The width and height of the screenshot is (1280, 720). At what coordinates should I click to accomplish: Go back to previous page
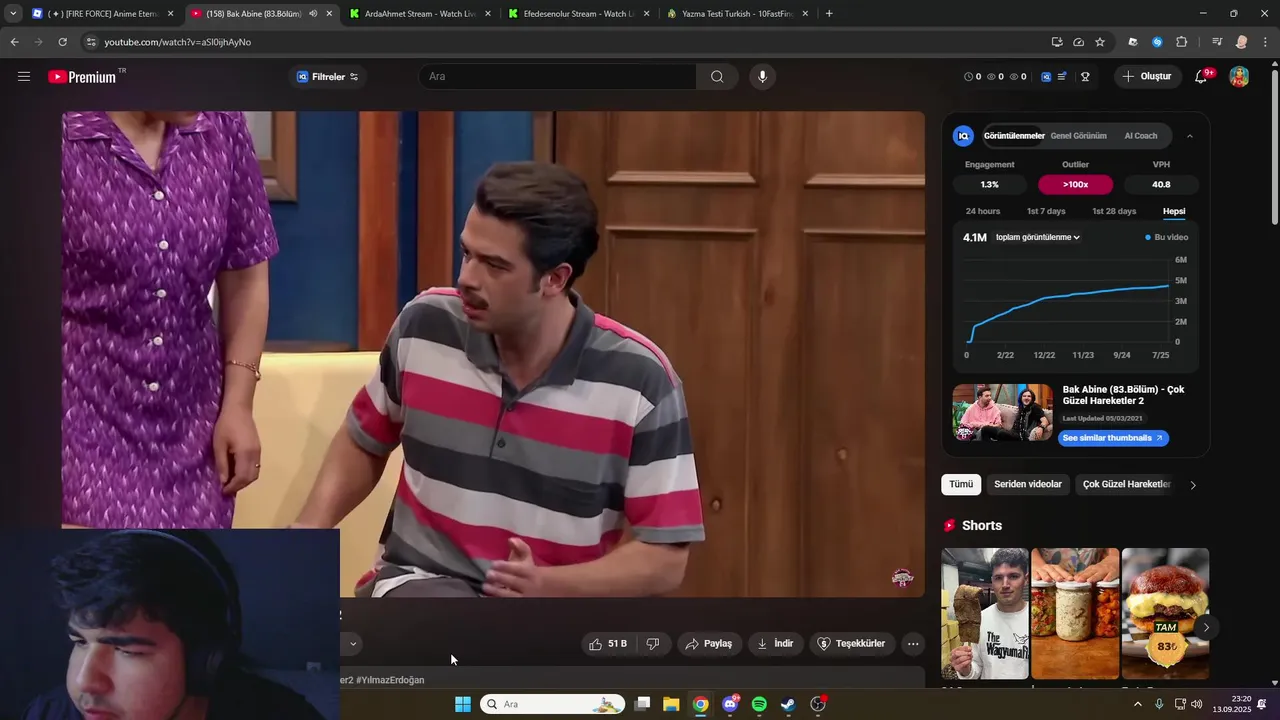(x=14, y=42)
